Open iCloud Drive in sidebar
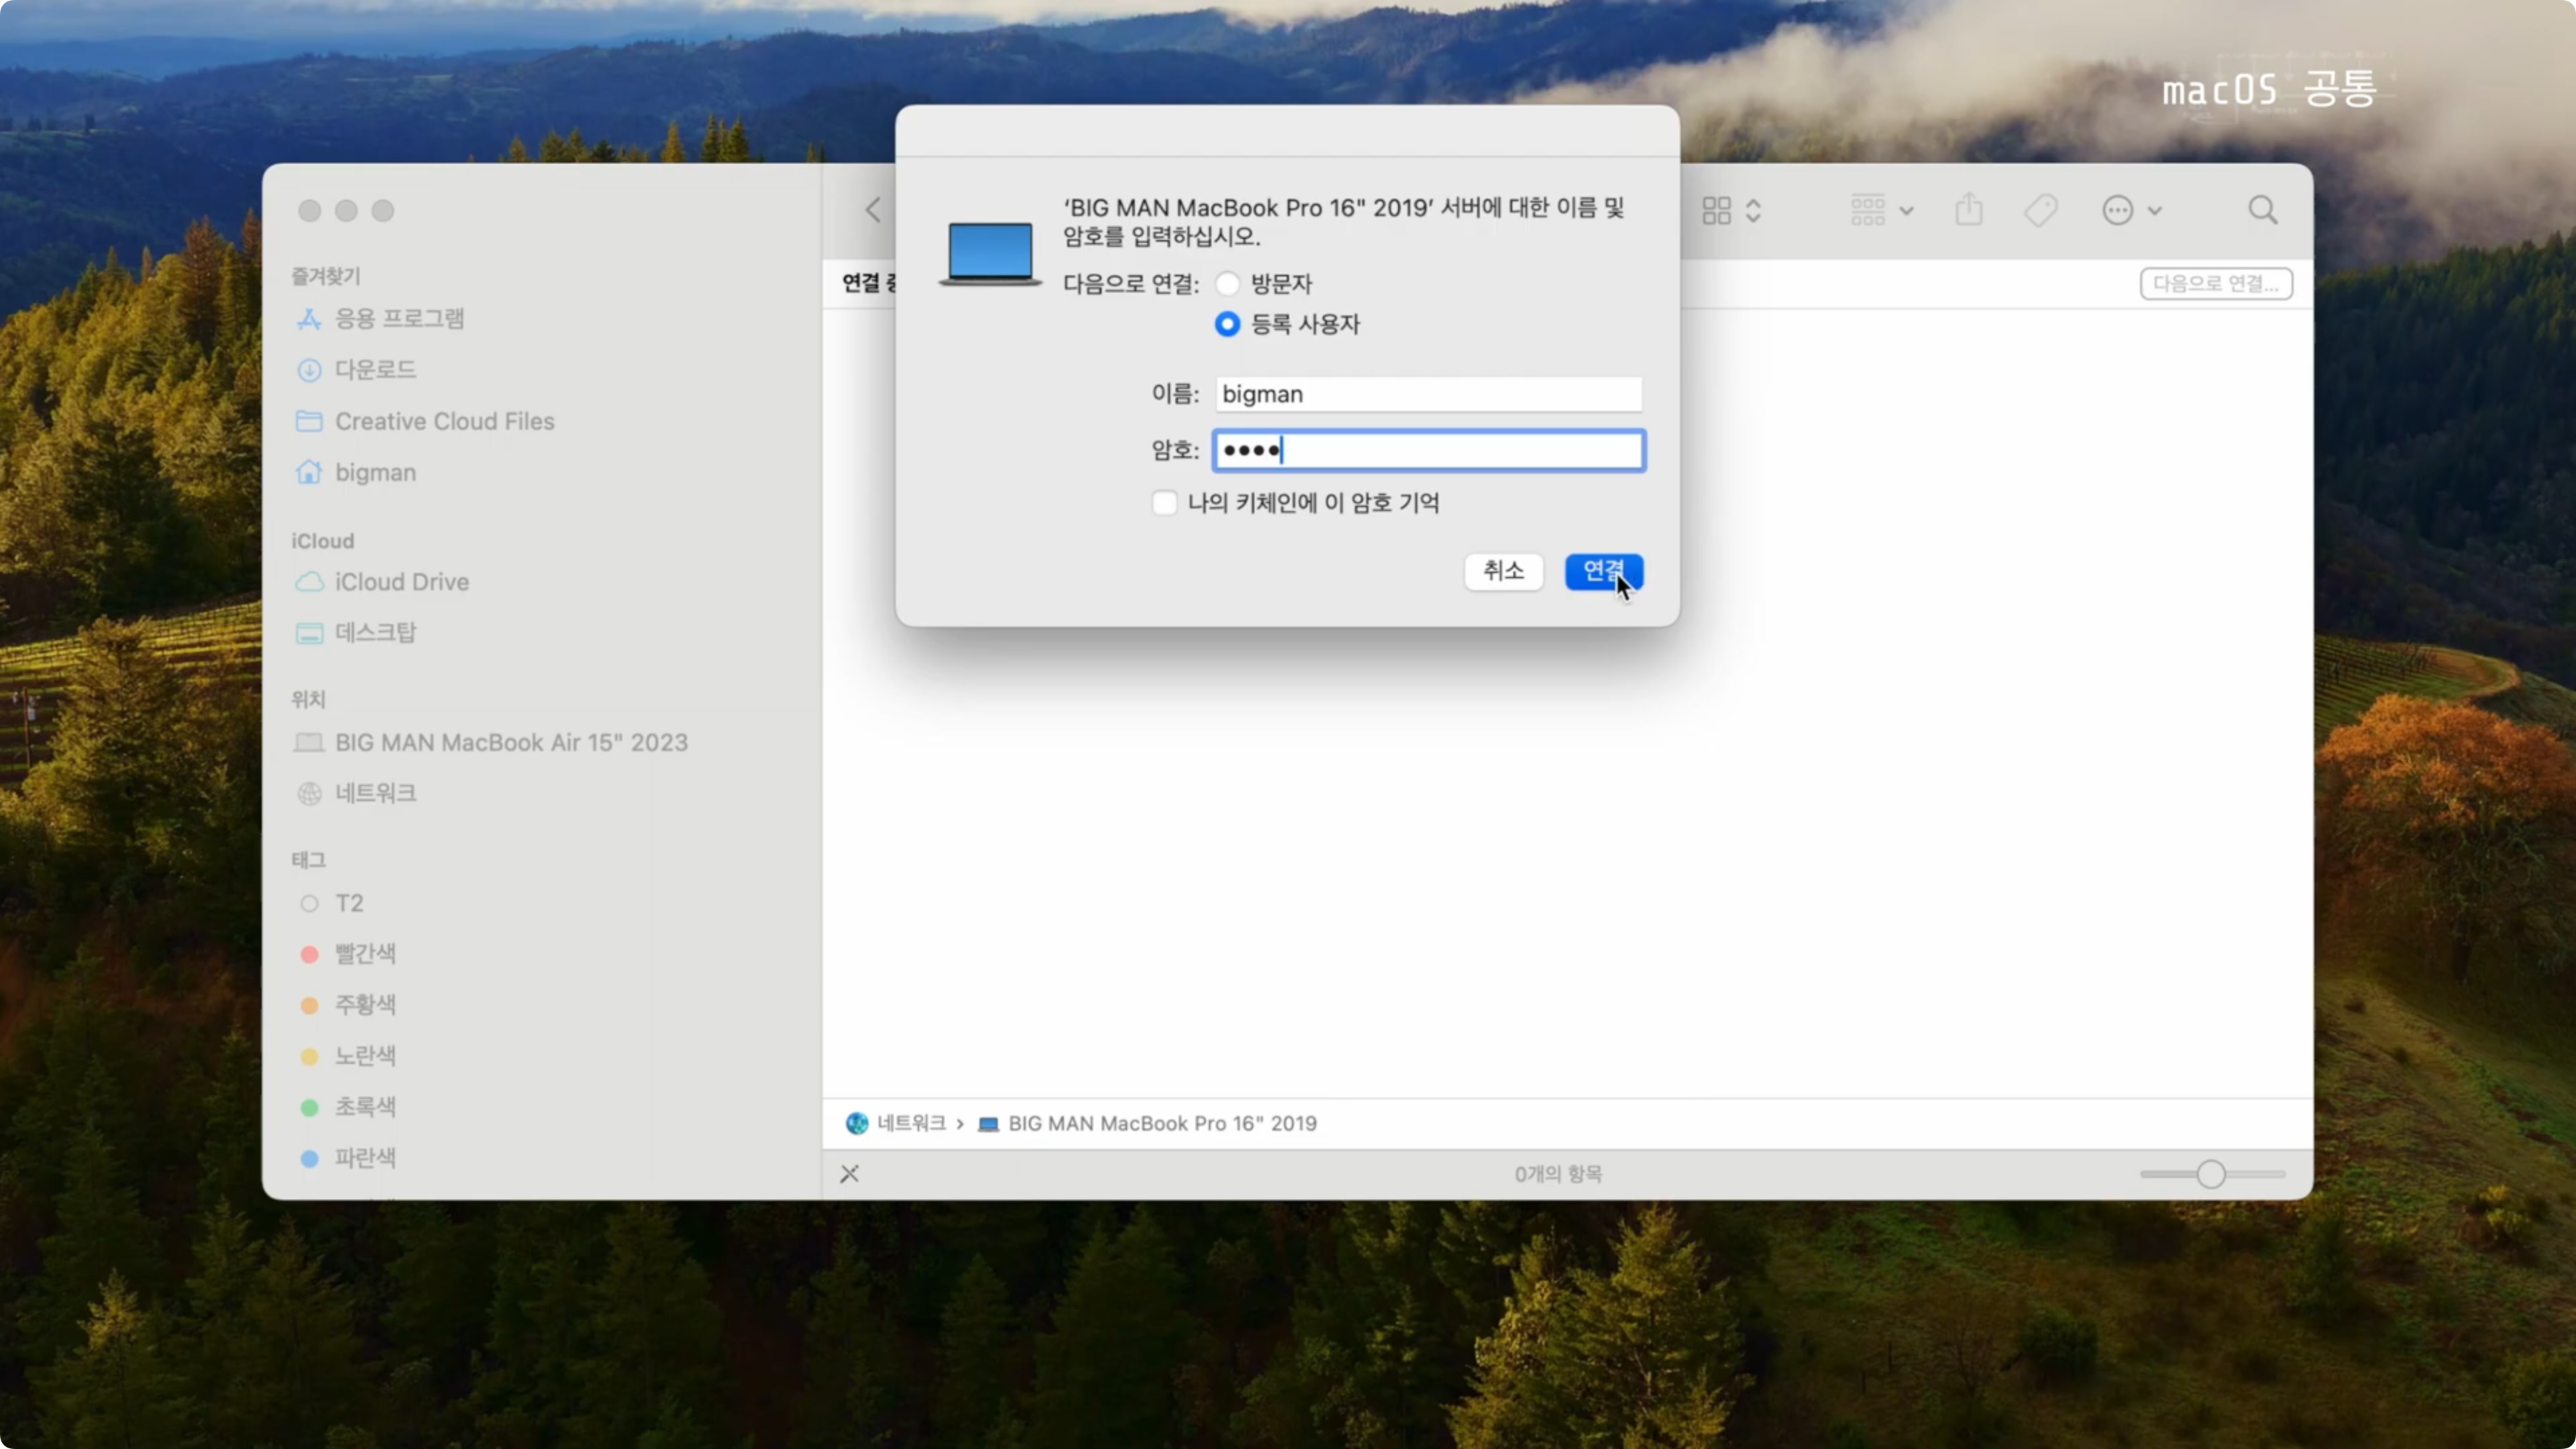The height and width of the screenshot is (1449, 2576). pyautogui.click(x=401, y=582)
